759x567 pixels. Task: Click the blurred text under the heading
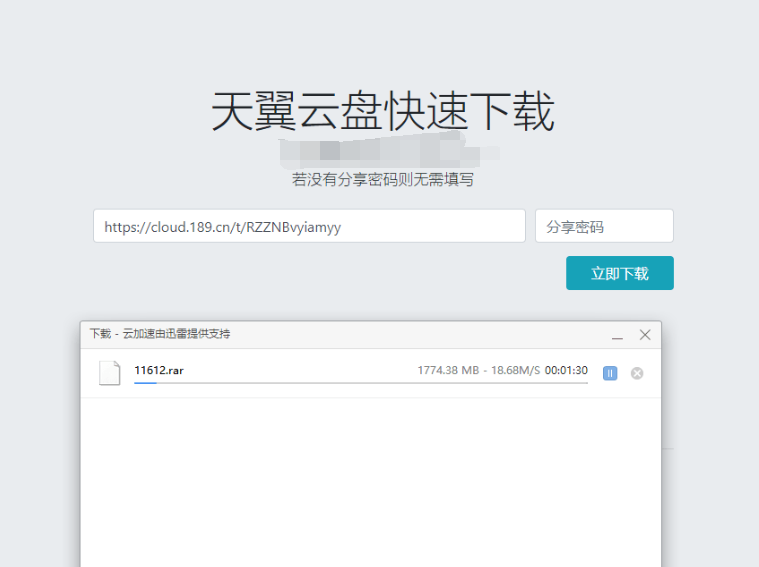(390, 153)
